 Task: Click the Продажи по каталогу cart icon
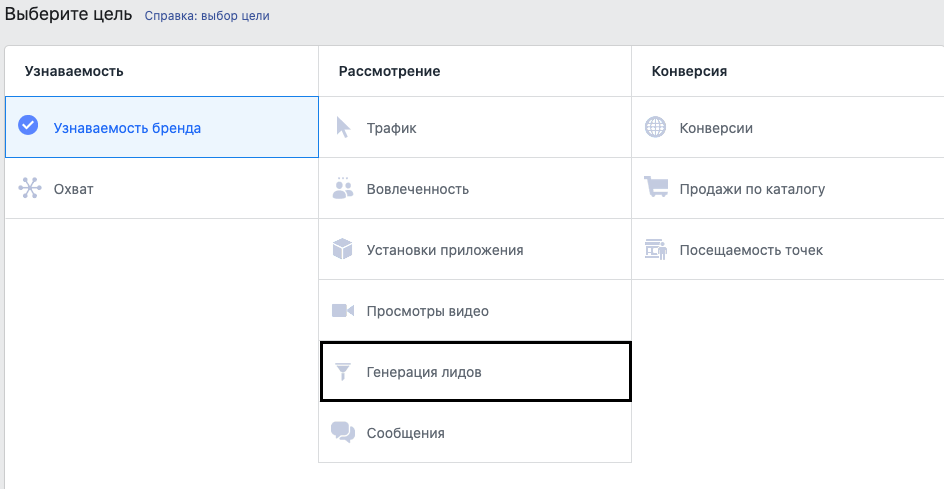tap(656, 187)
